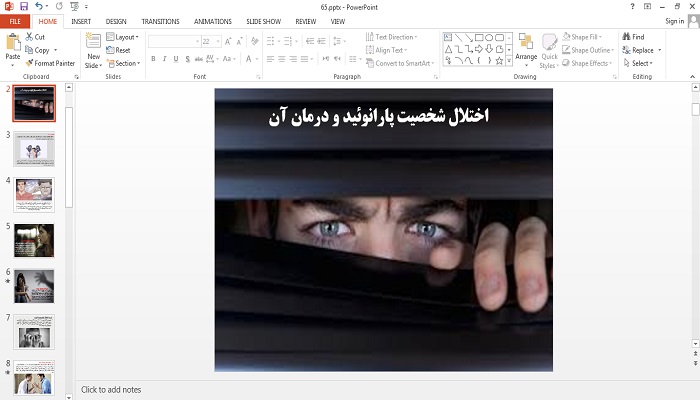The image size is (700, 400).
Task: Switch to the INSERT tab
Action: 81,21
